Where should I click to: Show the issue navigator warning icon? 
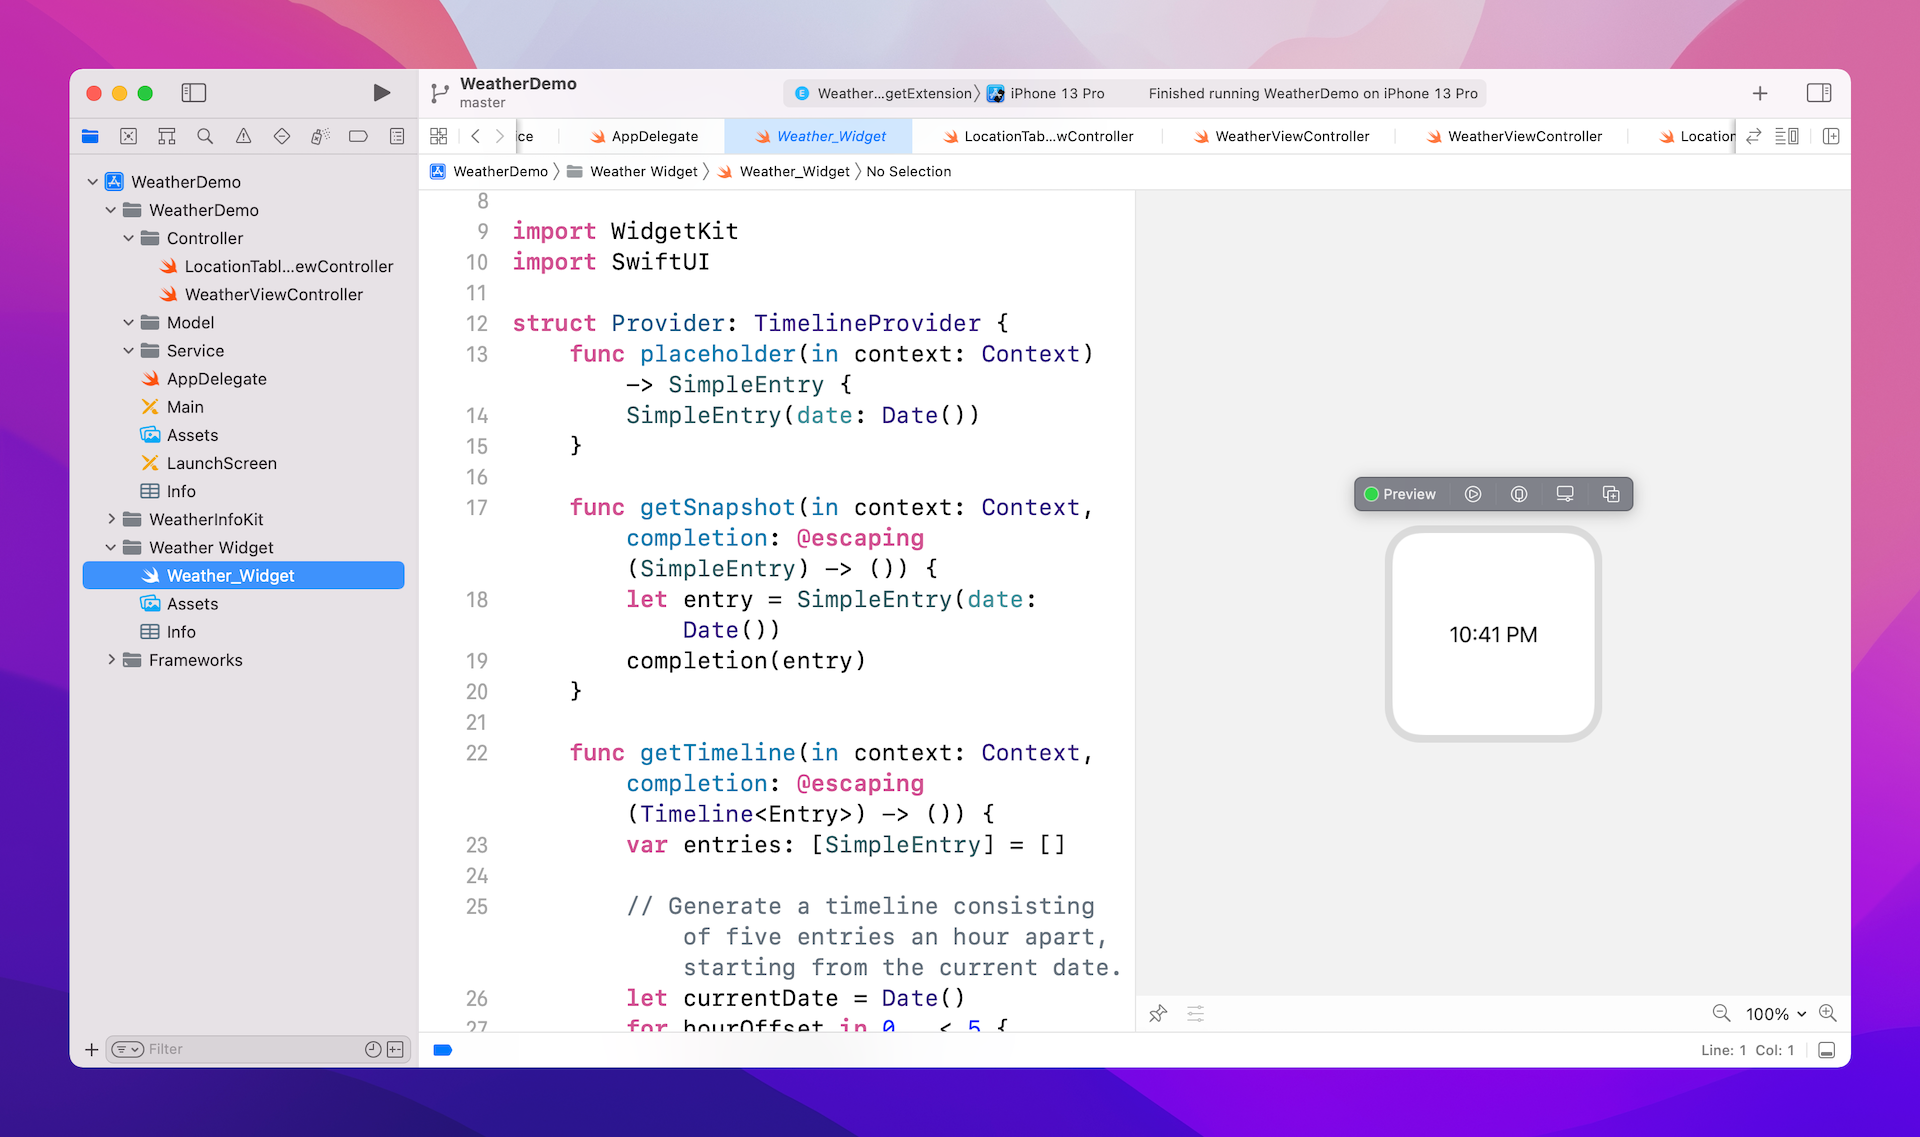point(243,136)
